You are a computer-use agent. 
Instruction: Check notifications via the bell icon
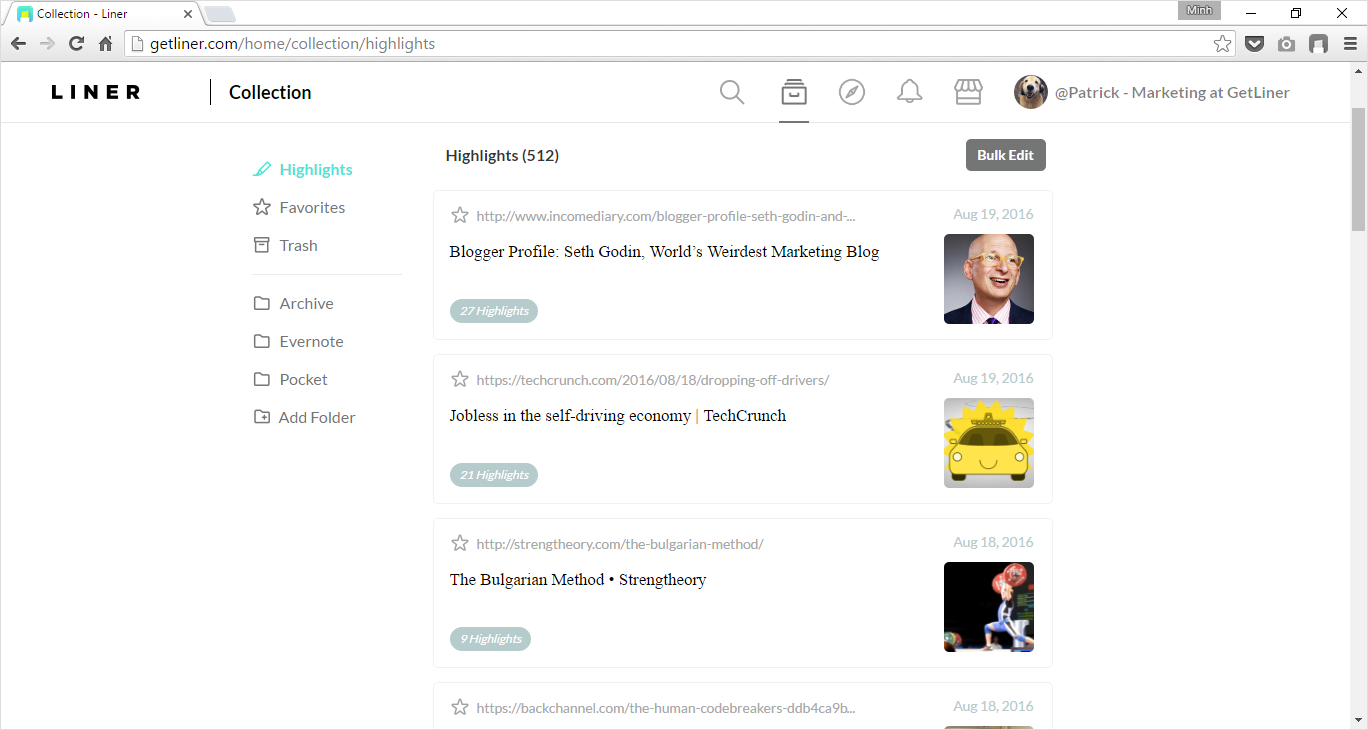(909, 91)
